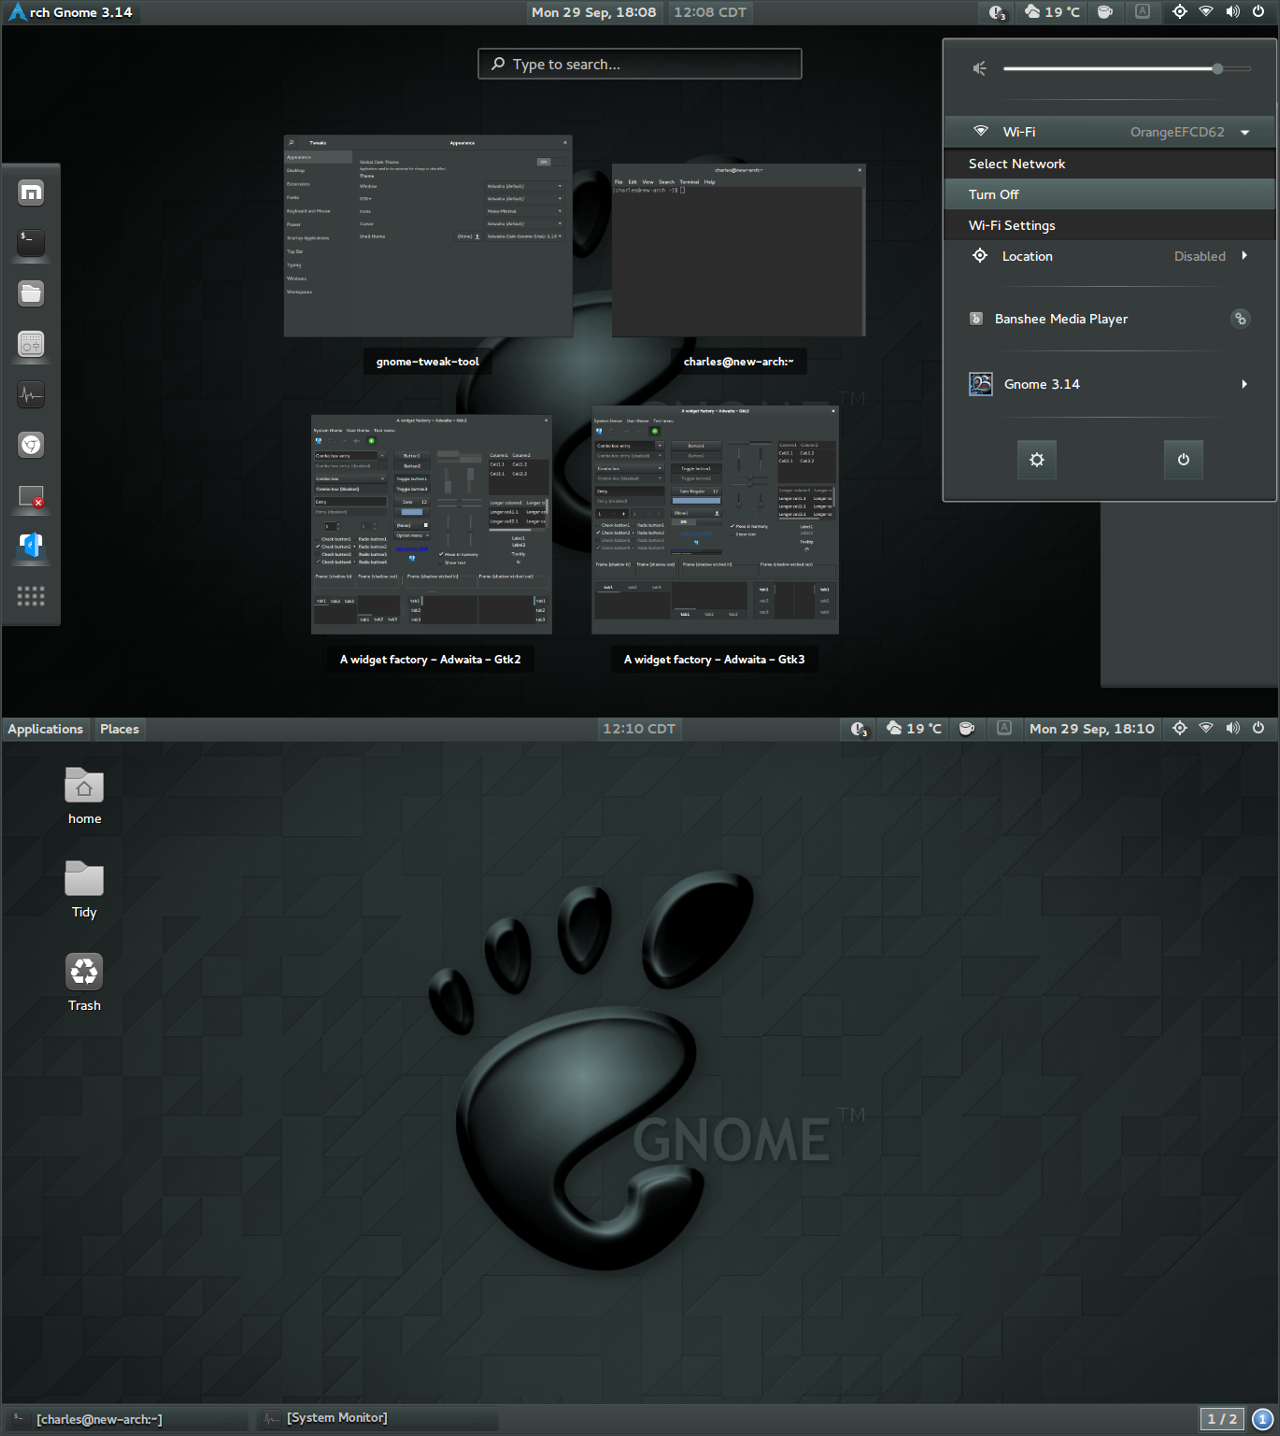Open Chromium from the dock

click(x=30, y=444)
